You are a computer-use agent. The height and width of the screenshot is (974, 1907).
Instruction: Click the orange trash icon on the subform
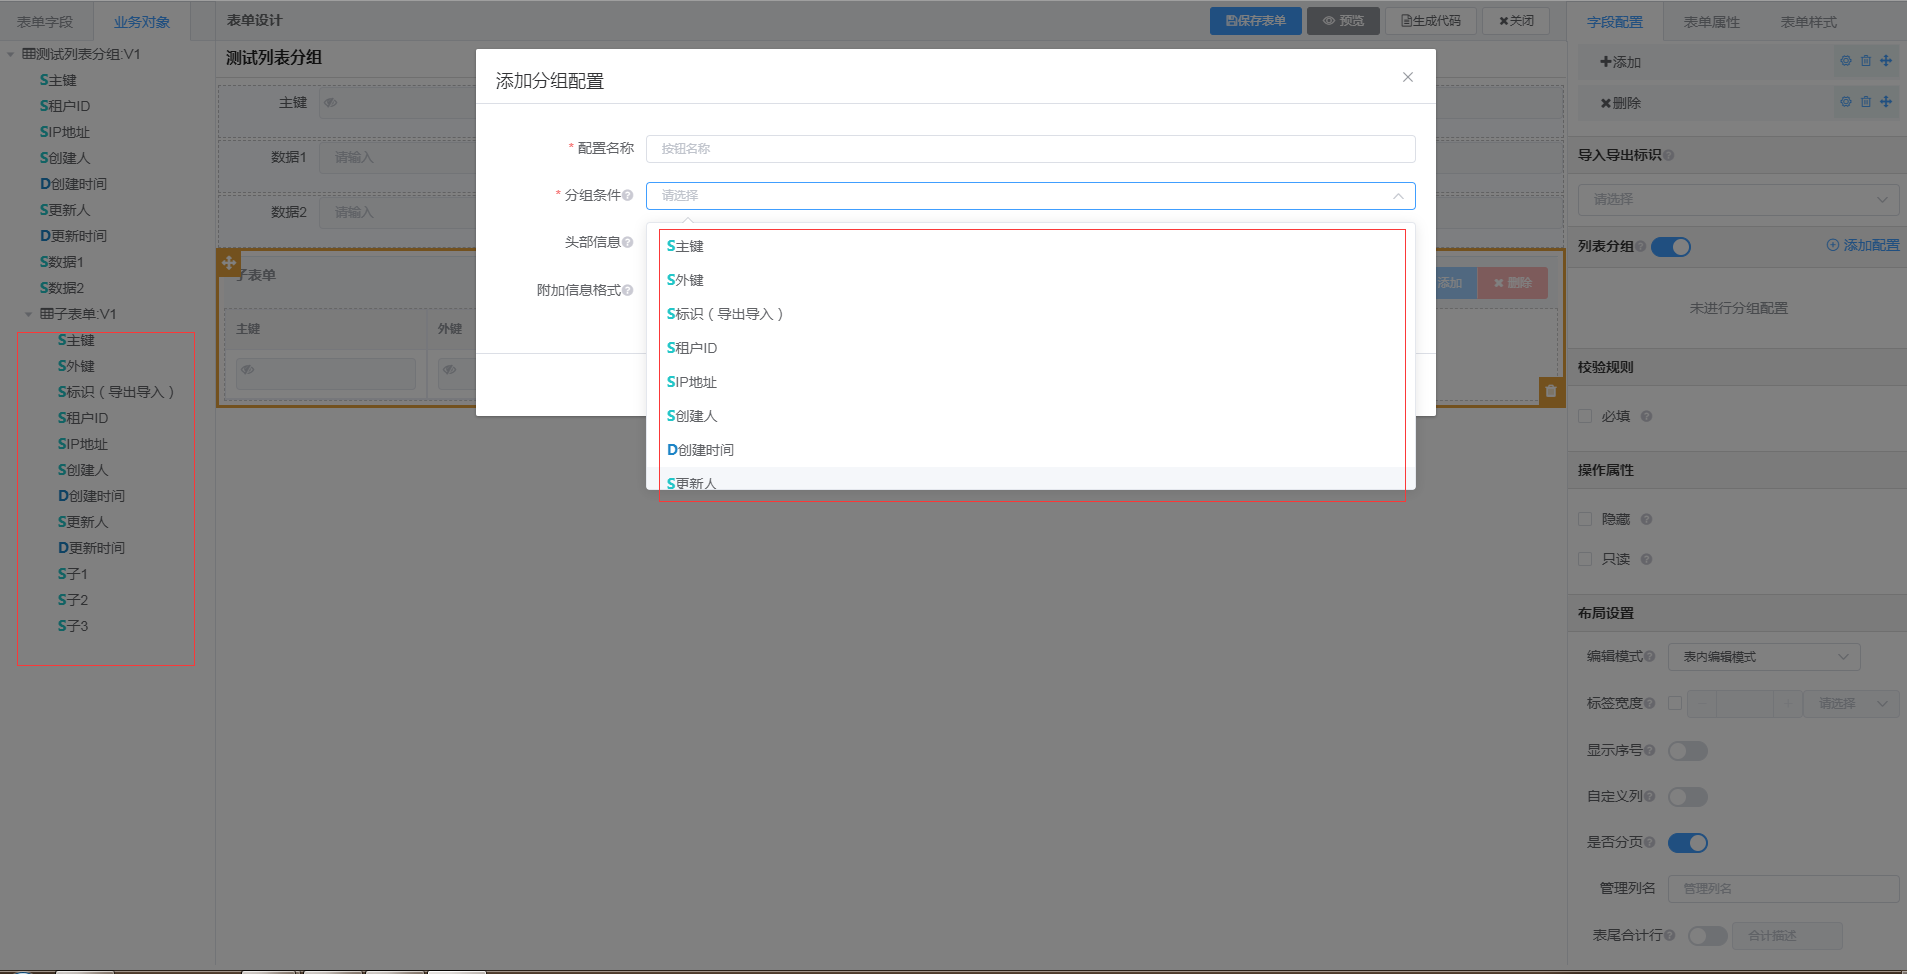[1551, 391]
